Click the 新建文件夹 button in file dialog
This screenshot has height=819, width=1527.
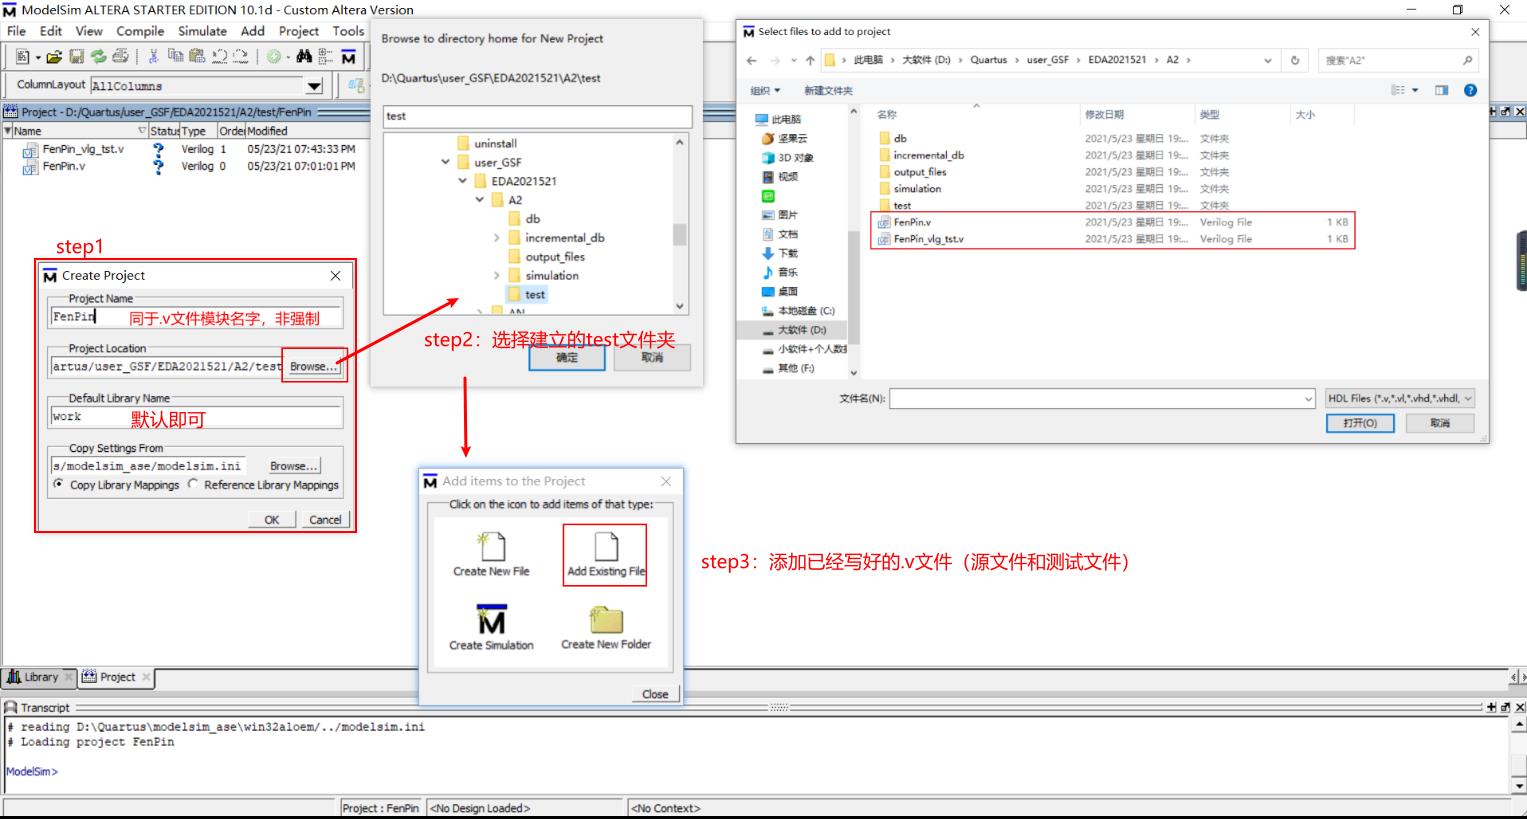[828, 90]
